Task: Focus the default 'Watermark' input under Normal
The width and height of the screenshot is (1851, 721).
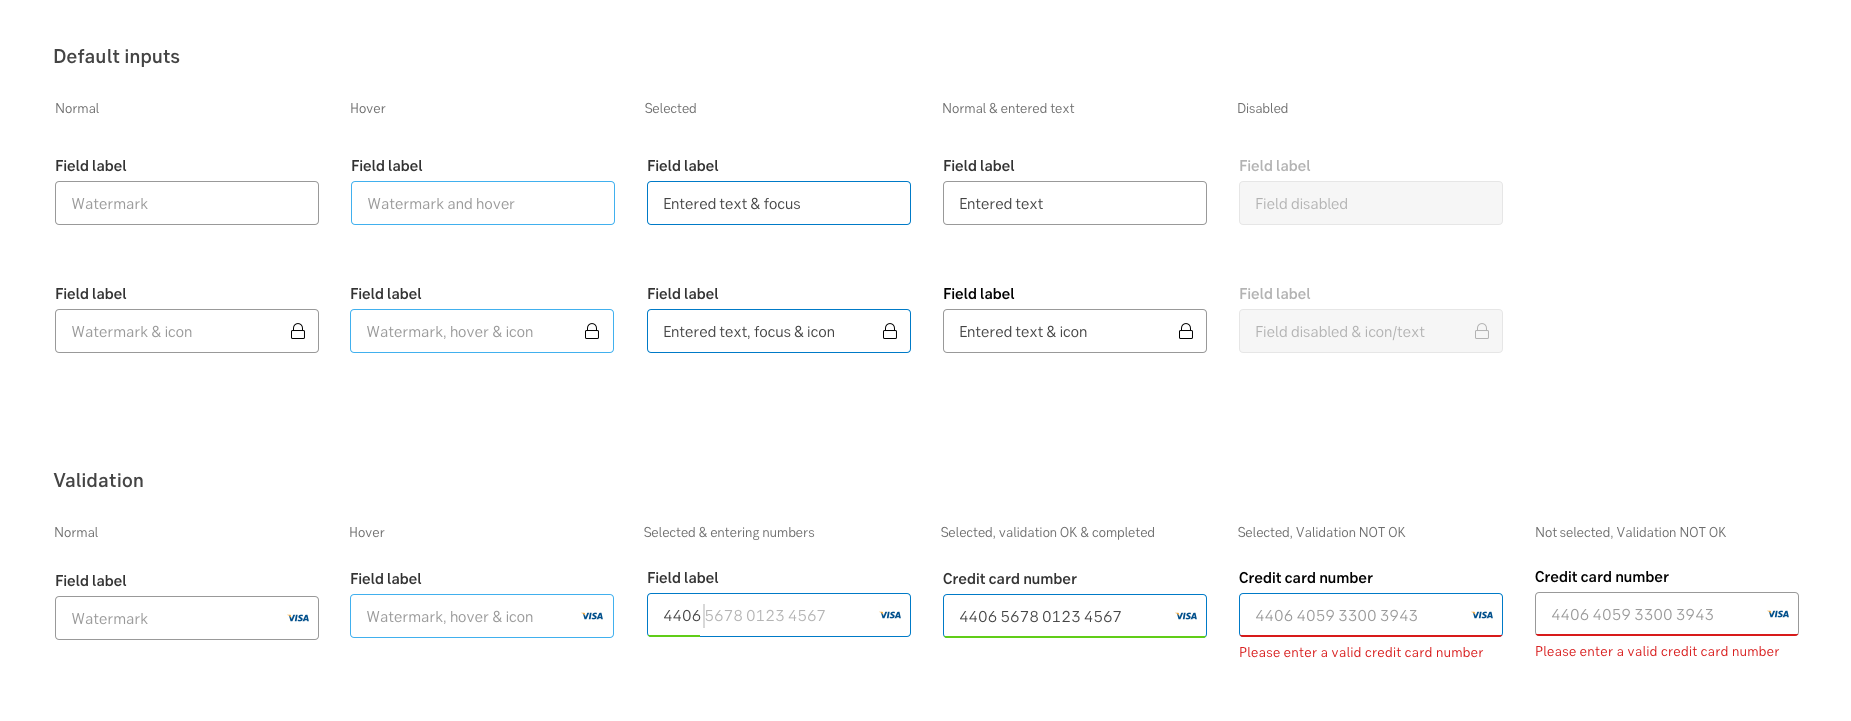Action: (187, 203)
